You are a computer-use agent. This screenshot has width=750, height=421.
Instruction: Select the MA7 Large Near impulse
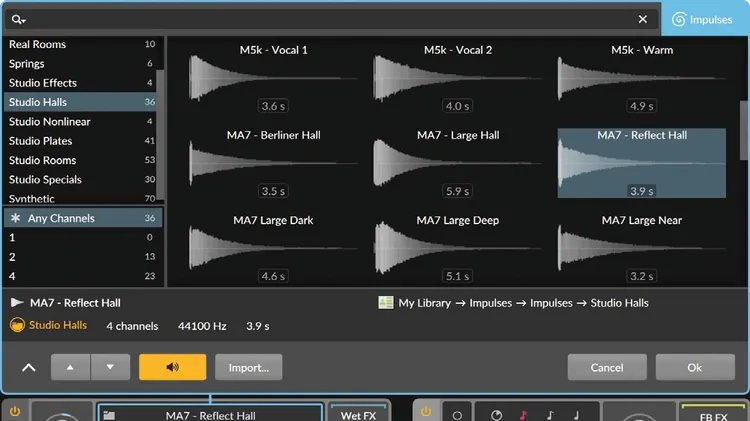642,248
